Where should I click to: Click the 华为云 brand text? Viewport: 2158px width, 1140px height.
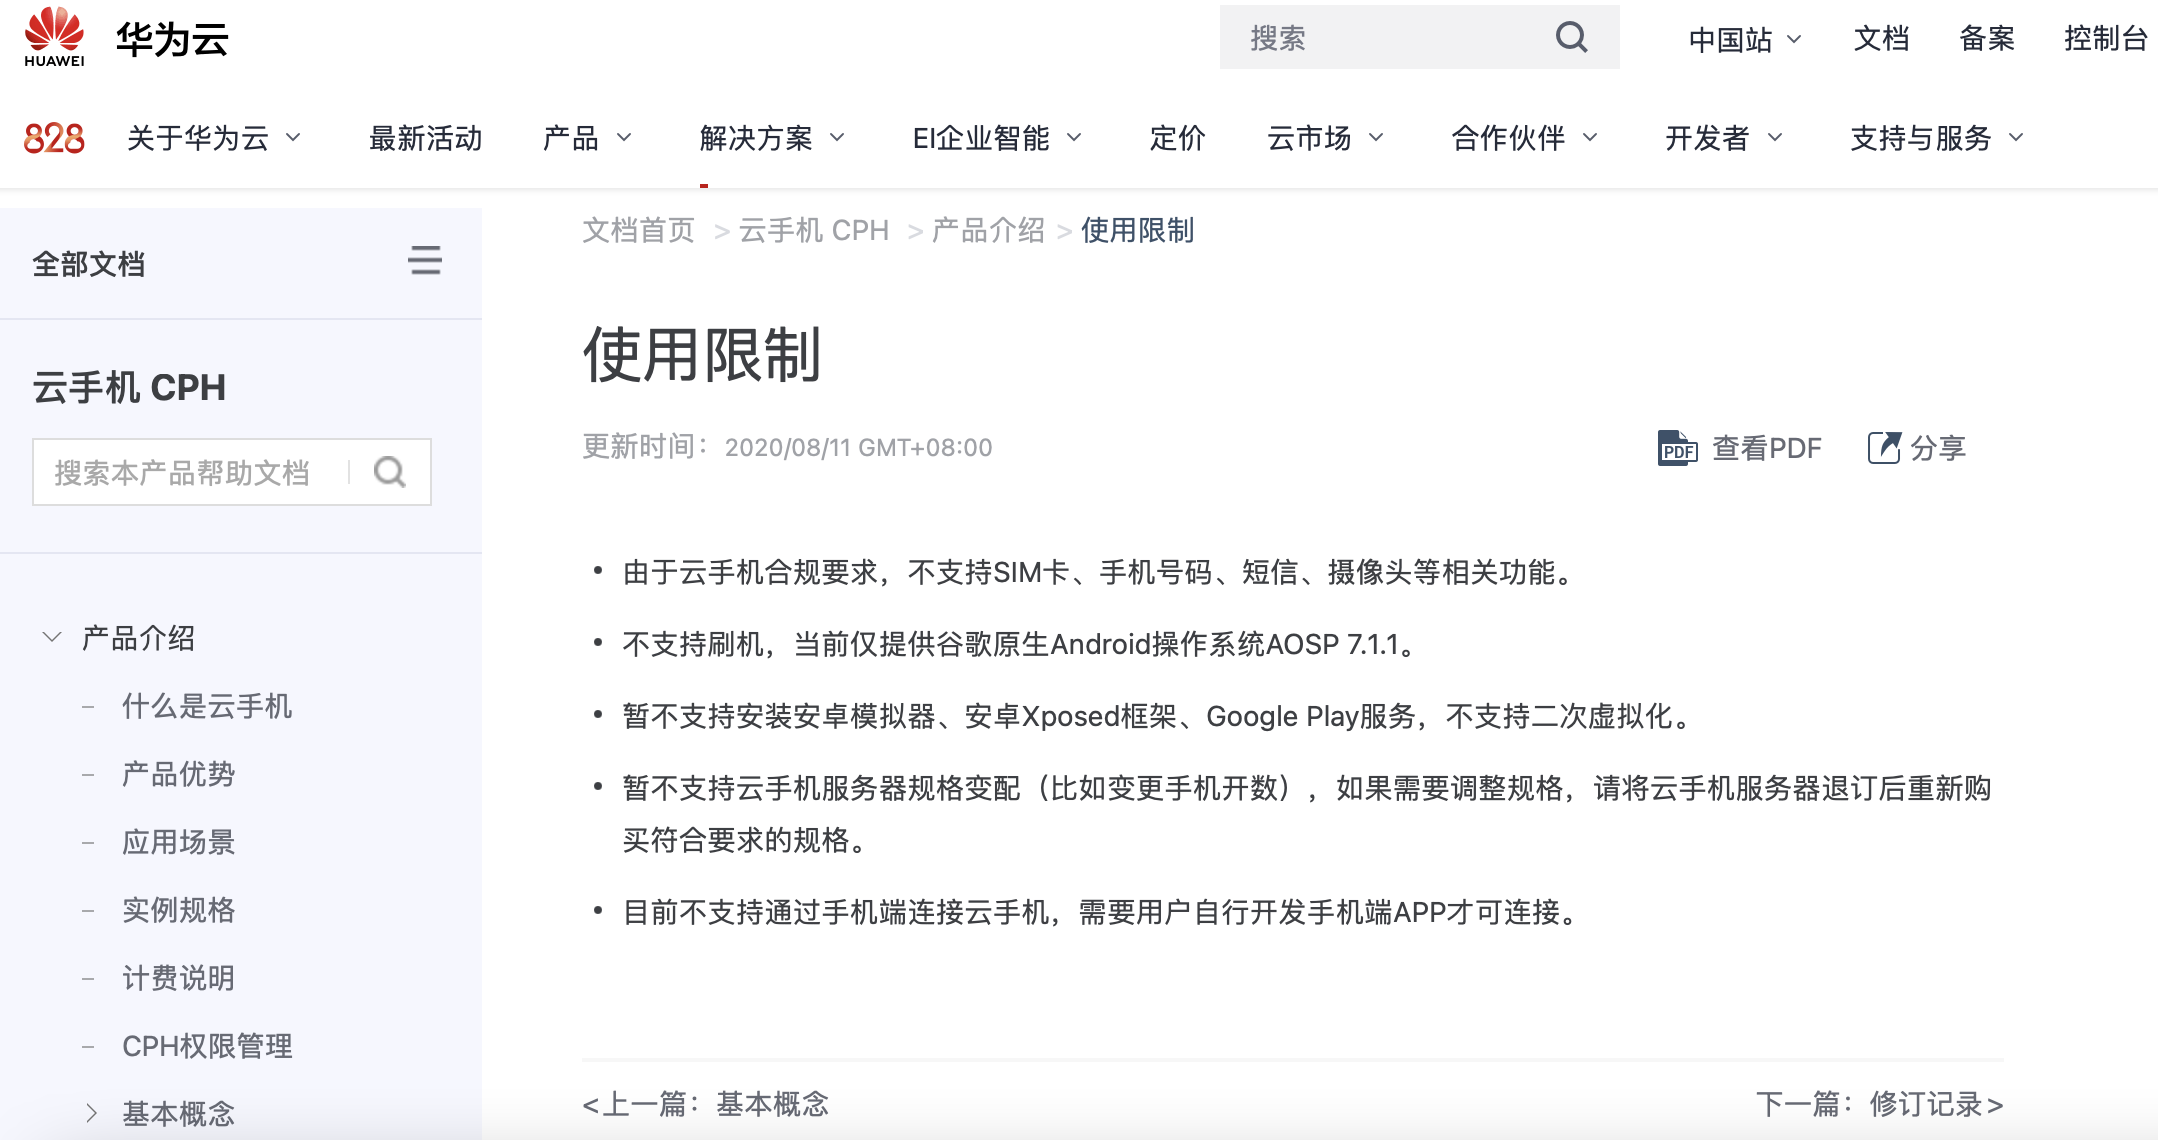(172, 40)
